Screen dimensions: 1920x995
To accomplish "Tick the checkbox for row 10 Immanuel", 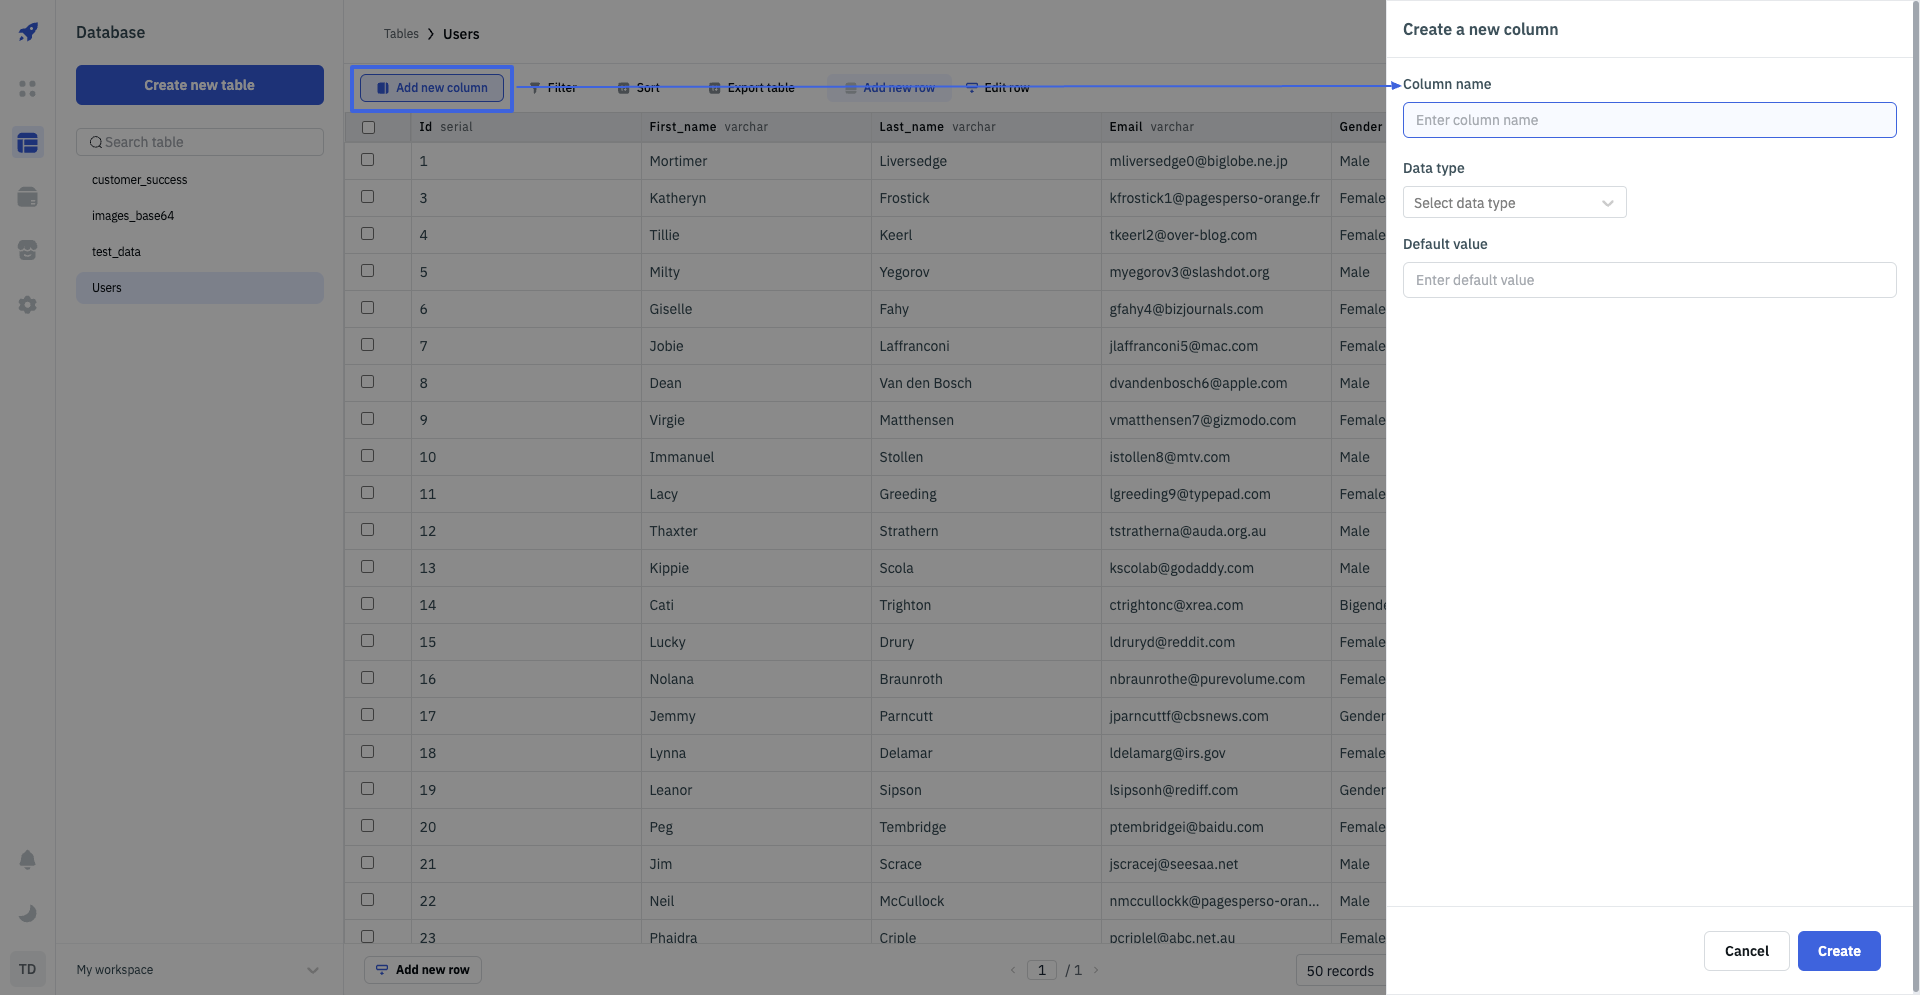I will point(368,456).
